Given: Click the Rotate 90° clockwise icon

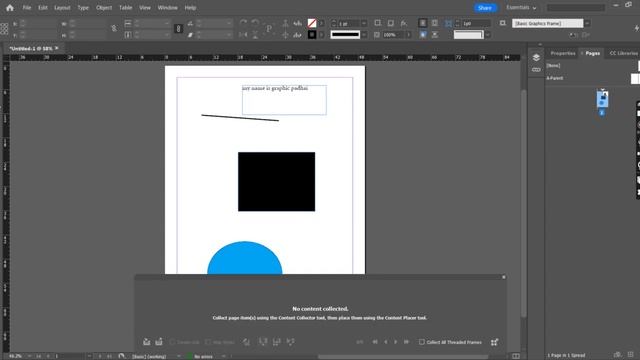Looking at the screenshot, I should click(x=243, y=23).
